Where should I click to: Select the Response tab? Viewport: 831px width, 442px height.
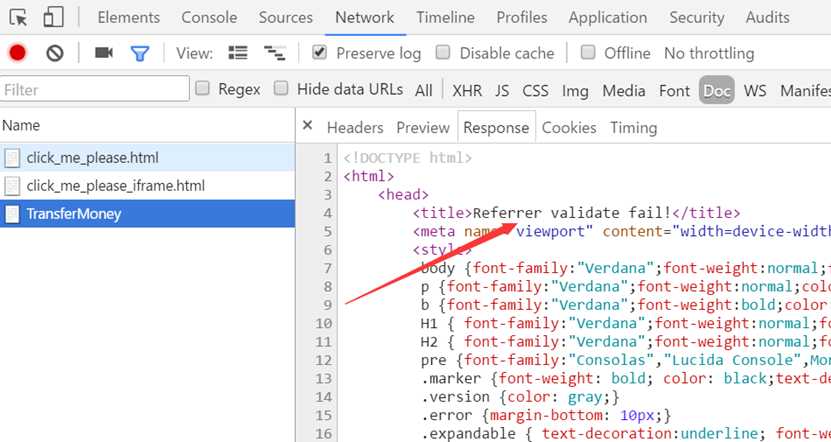pos(496,128)
